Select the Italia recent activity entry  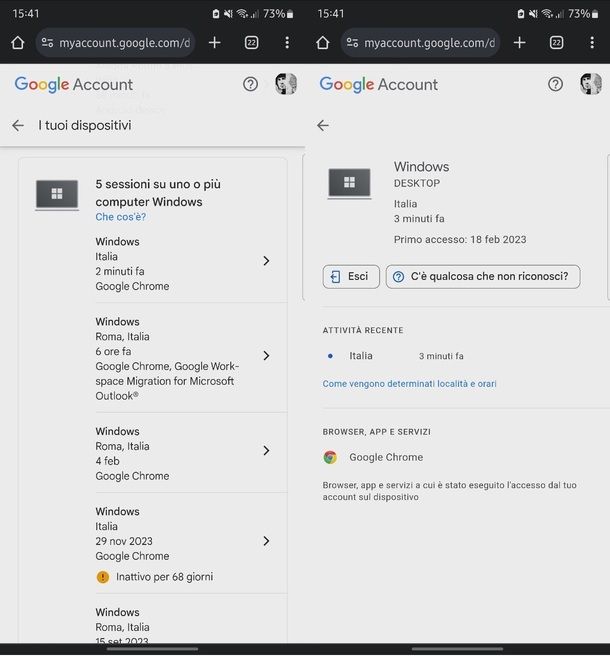coord(395,356)
